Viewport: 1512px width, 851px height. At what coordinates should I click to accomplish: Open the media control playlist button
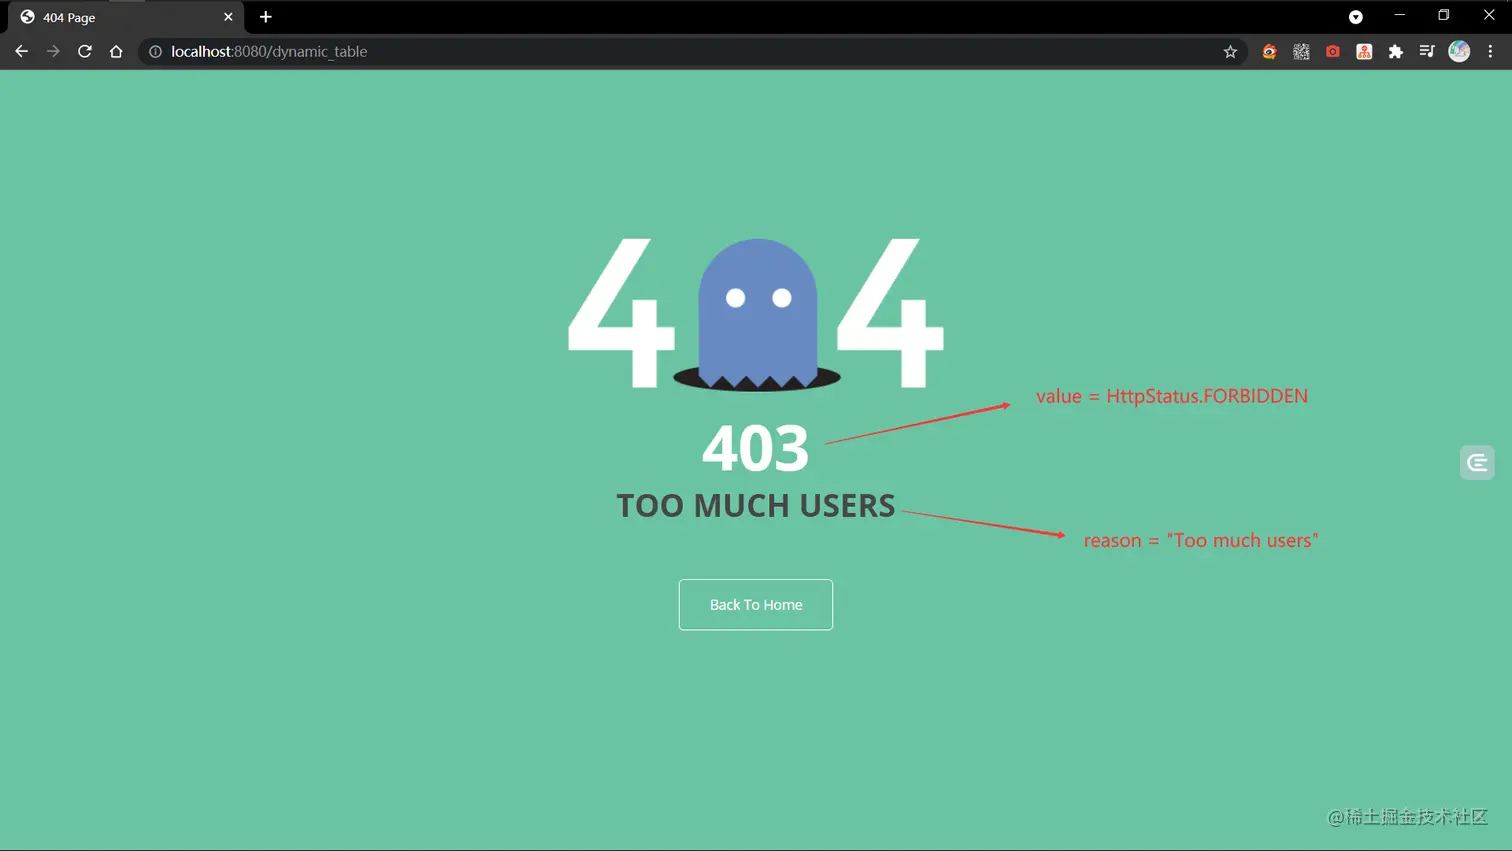[1427, 51]
